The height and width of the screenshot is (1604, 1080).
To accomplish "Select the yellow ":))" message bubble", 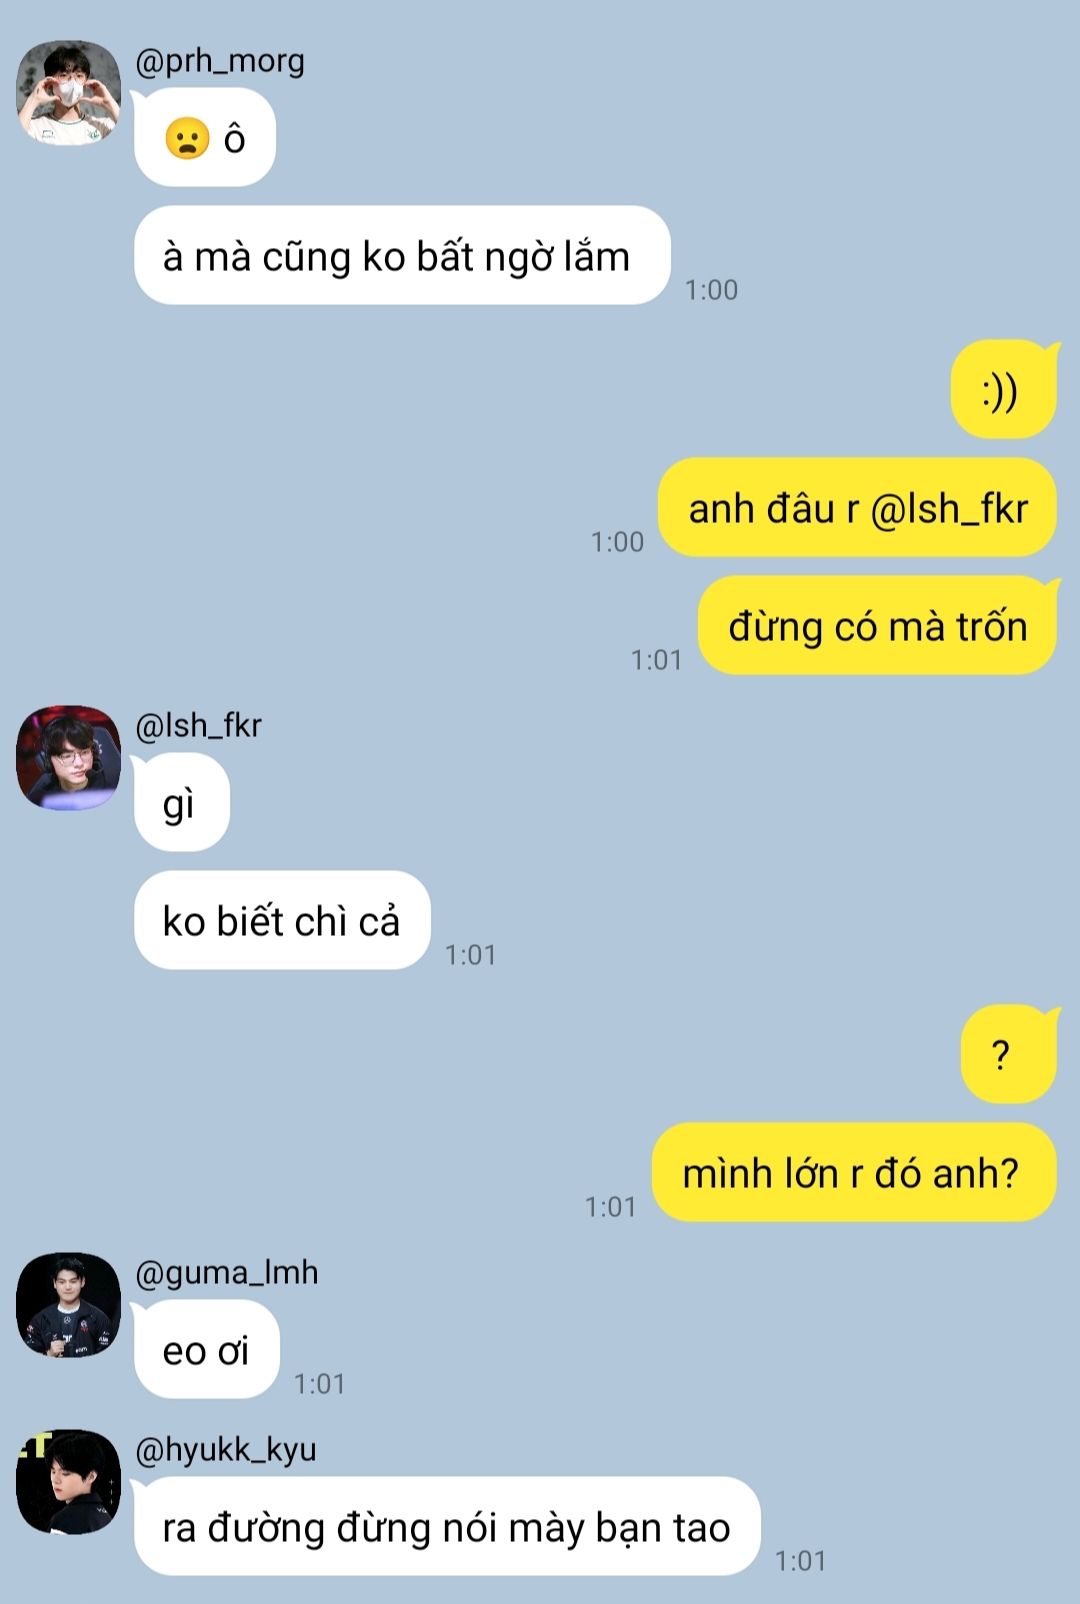I will (x=1003, y=390).
